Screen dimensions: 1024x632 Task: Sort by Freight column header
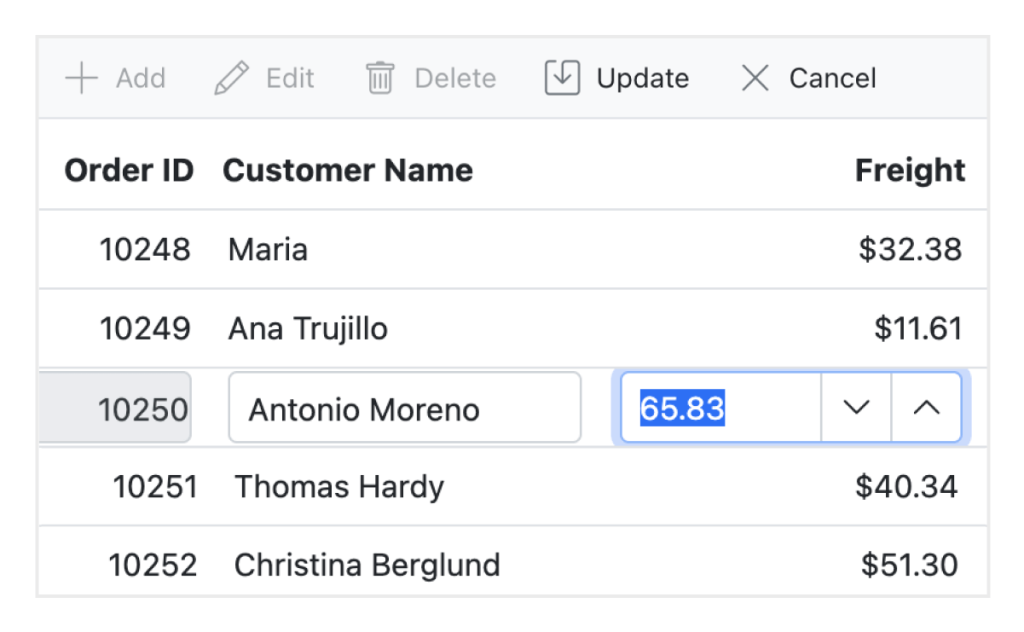pos(910,170)
